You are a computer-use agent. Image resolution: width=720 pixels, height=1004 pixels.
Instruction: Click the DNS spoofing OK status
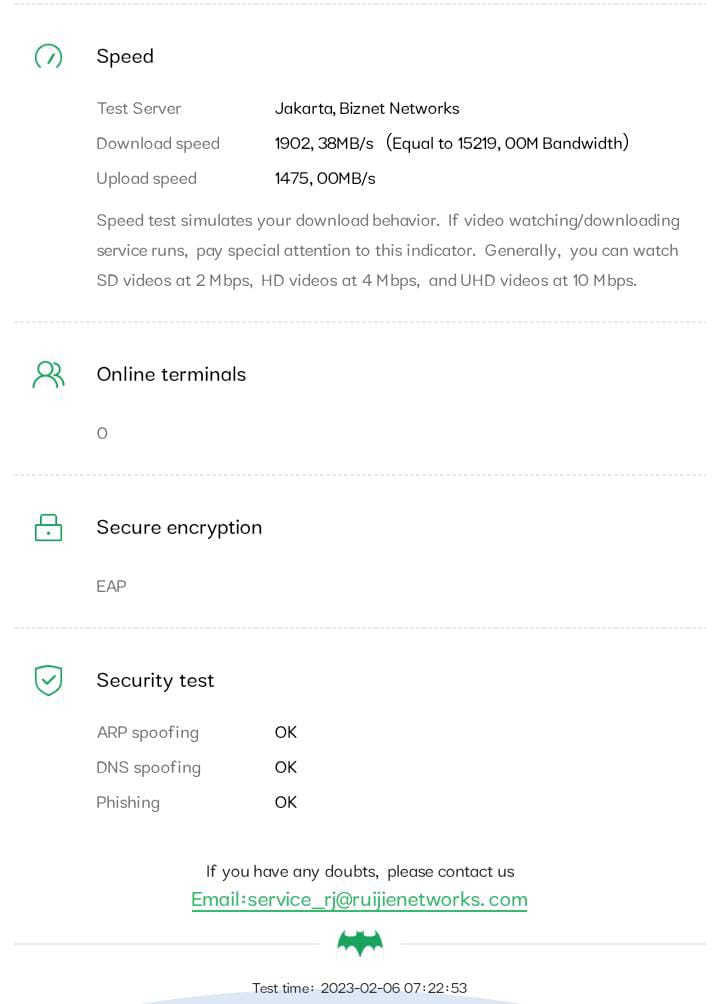click(286, 767)
